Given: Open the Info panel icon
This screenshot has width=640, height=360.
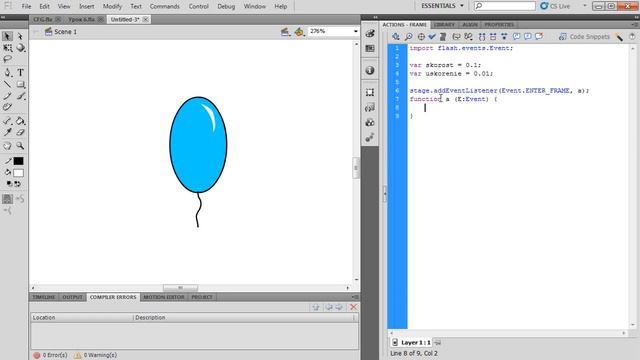Looking at the screenshot, I should pos(370,70).
